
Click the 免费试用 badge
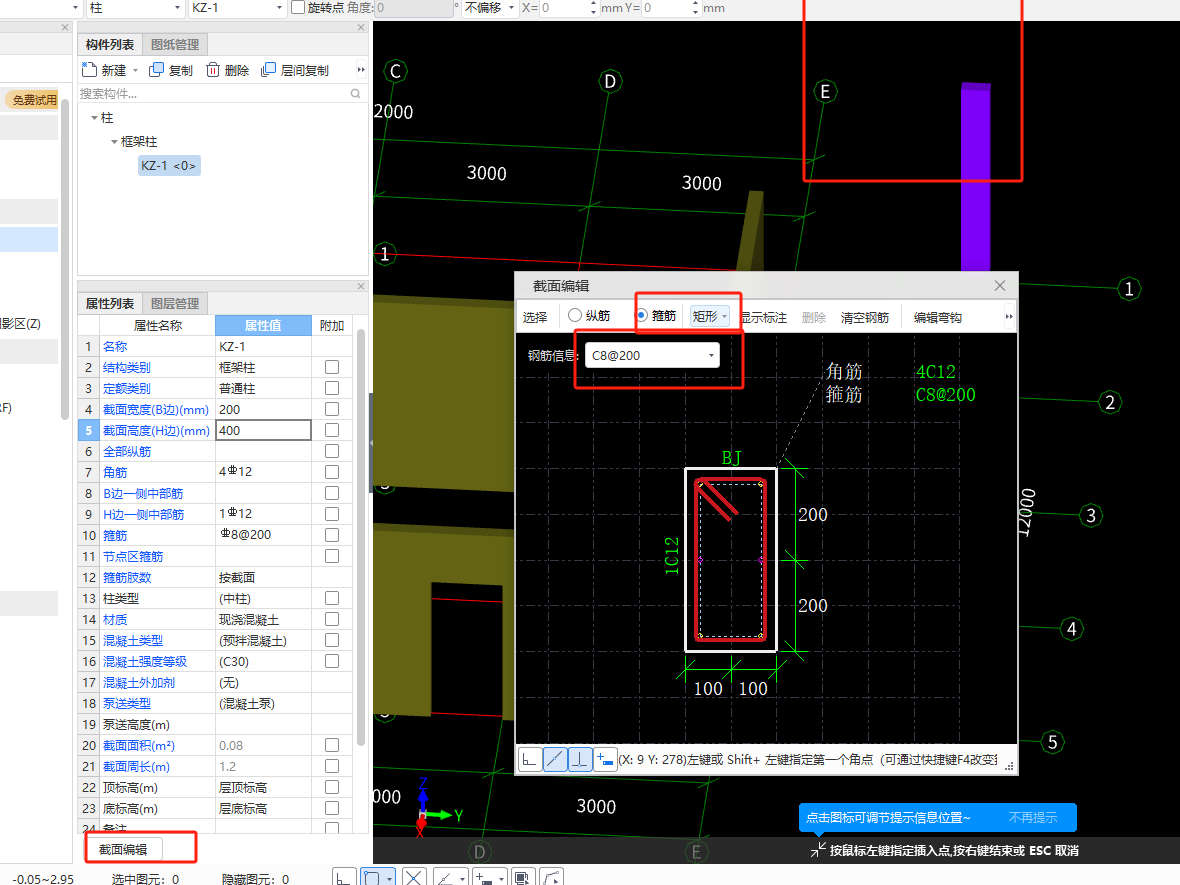34,100
